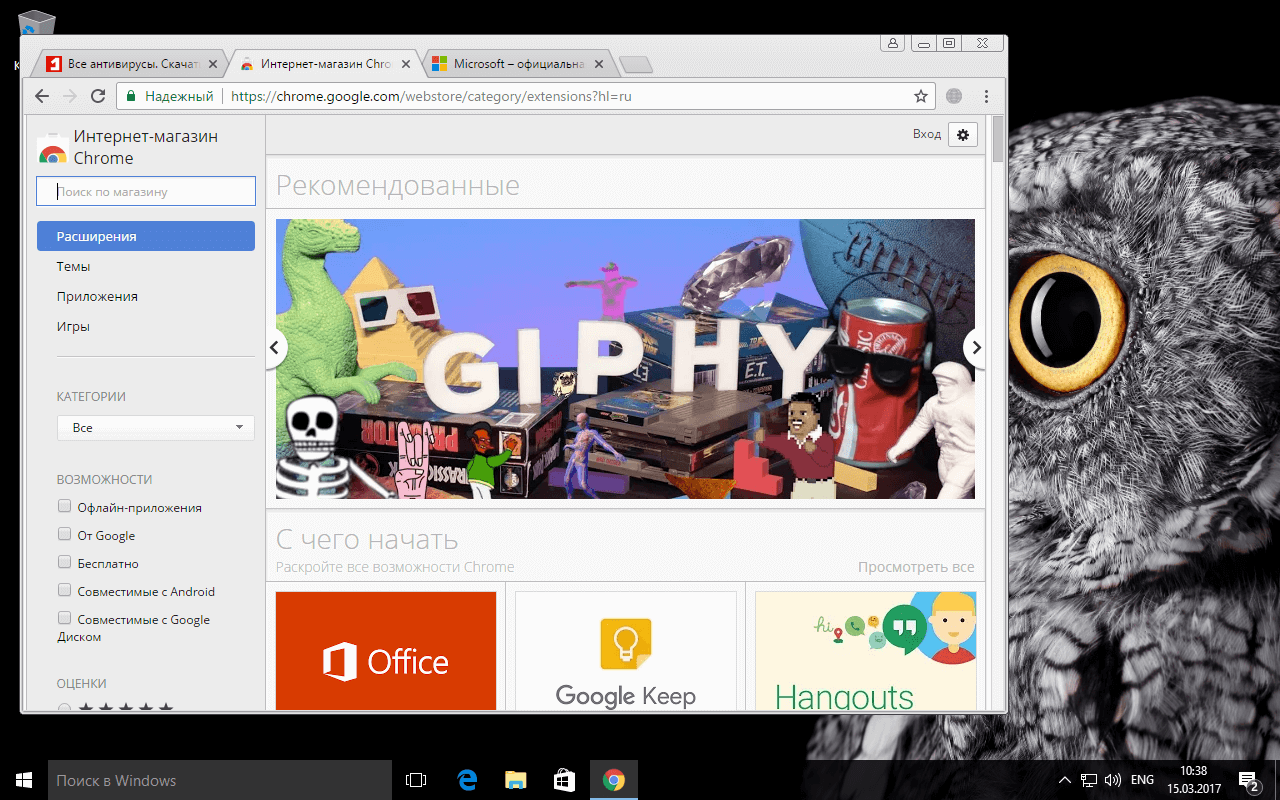Check the 'Бесплатно' checkbox
The image size is (1280, 800).
click(x=64, y=562)
